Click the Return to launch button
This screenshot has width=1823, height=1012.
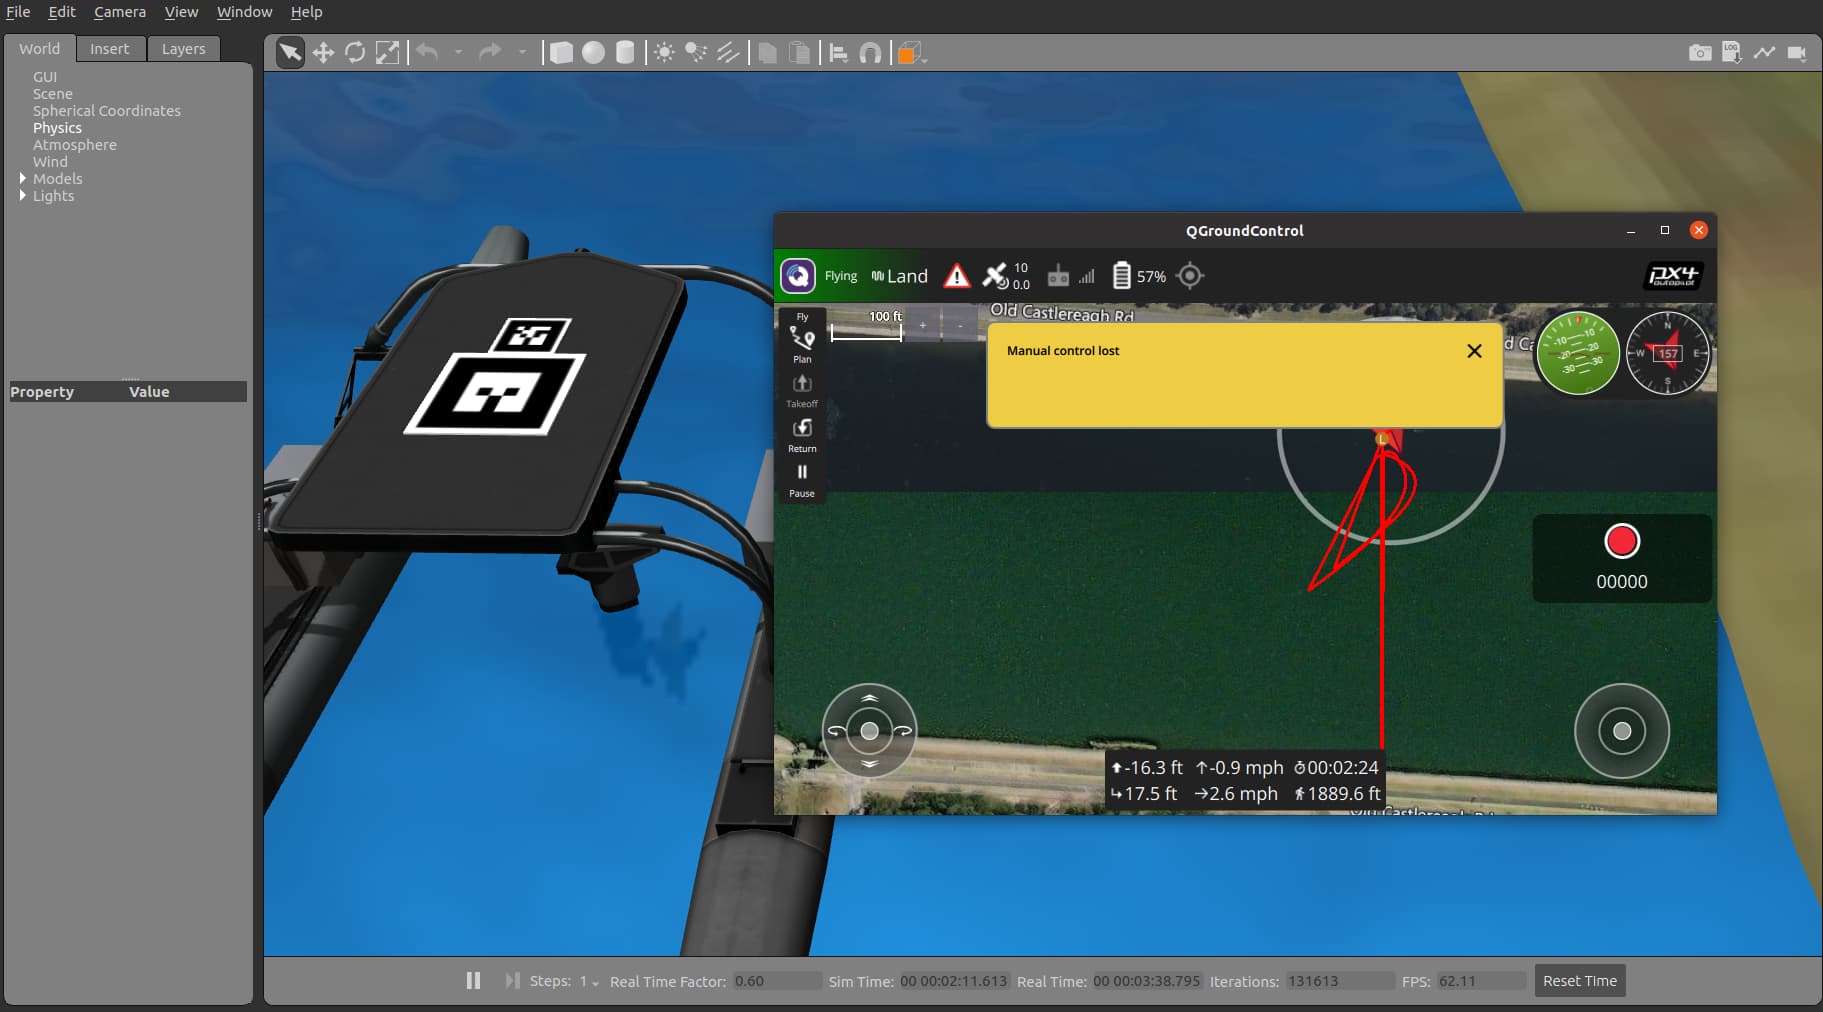802,435
